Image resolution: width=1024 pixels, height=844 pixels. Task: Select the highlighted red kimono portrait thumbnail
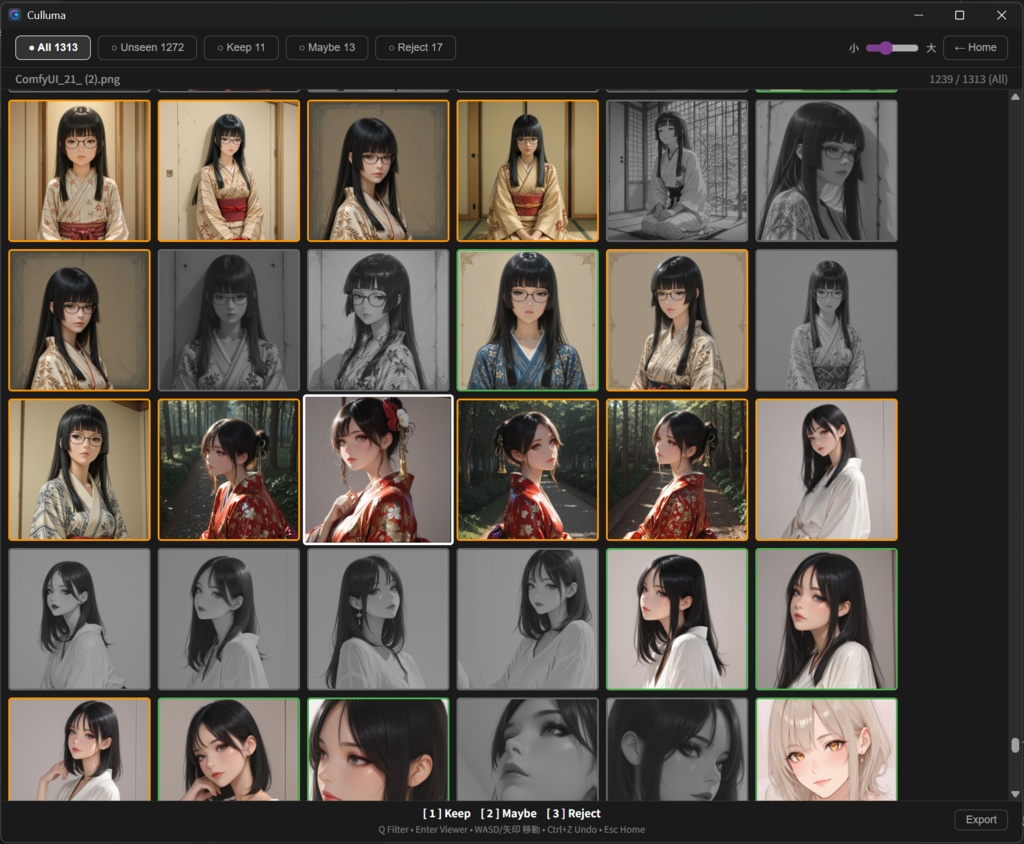378,469
